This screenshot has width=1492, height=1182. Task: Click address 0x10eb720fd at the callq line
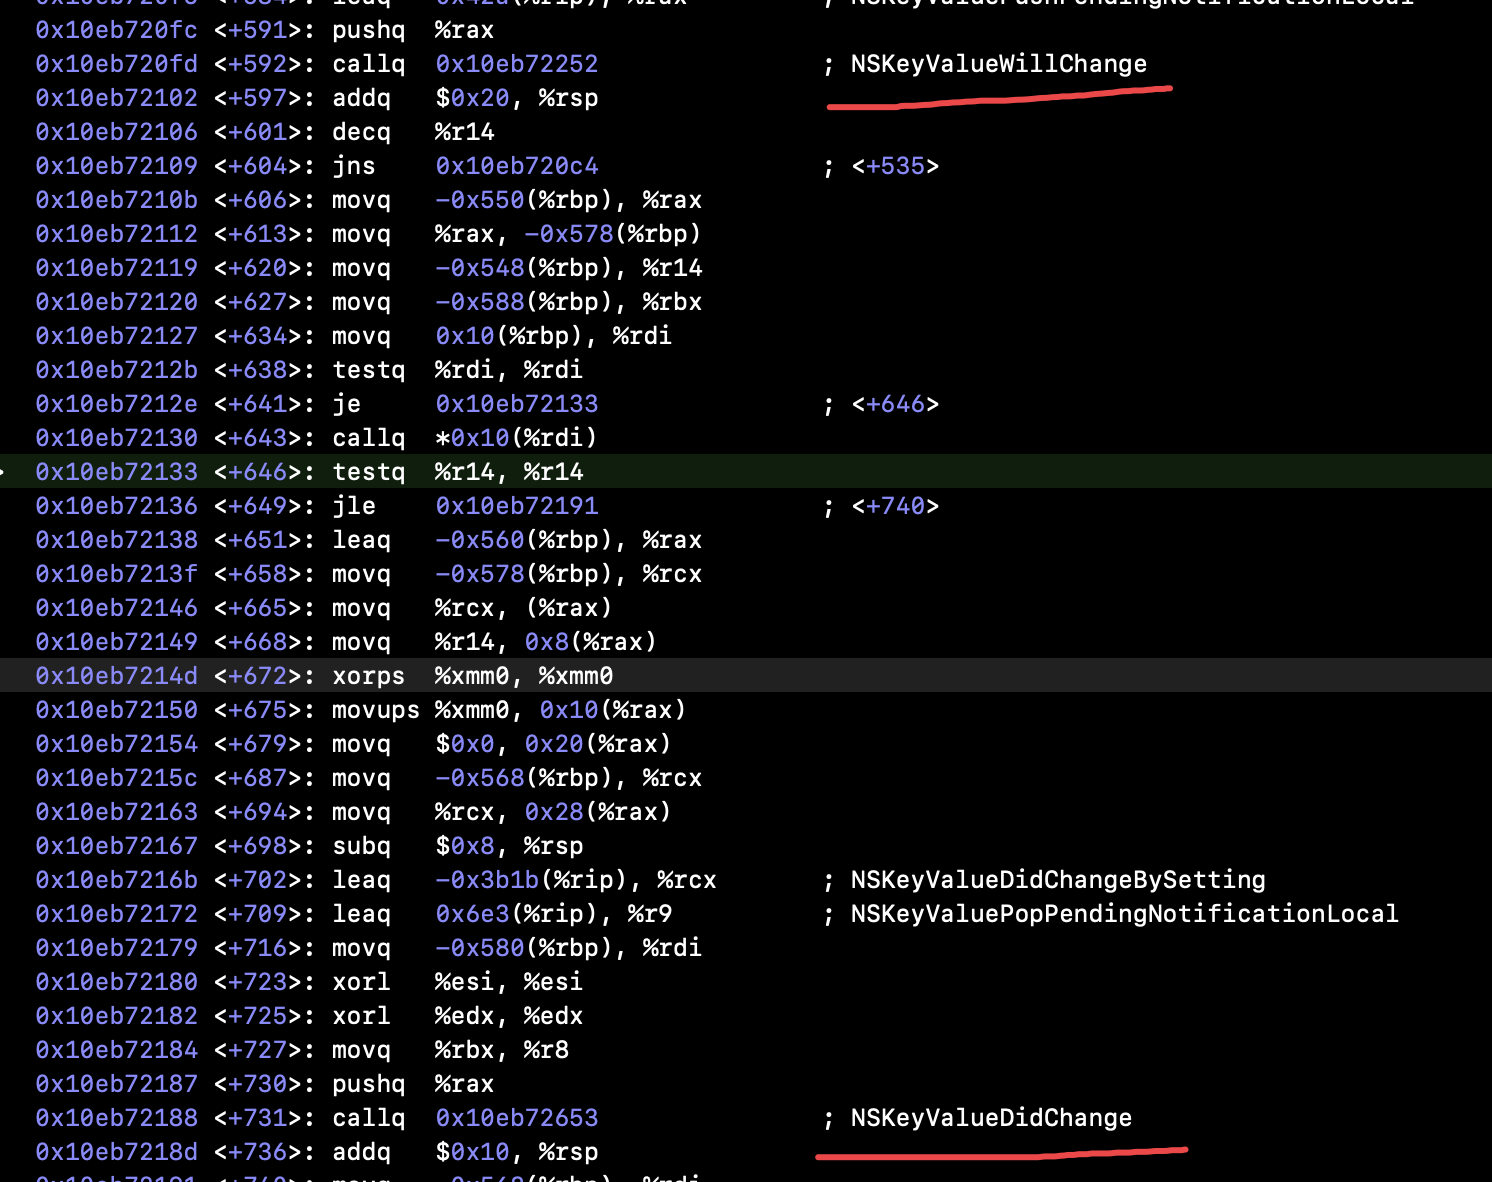(117, 64)
